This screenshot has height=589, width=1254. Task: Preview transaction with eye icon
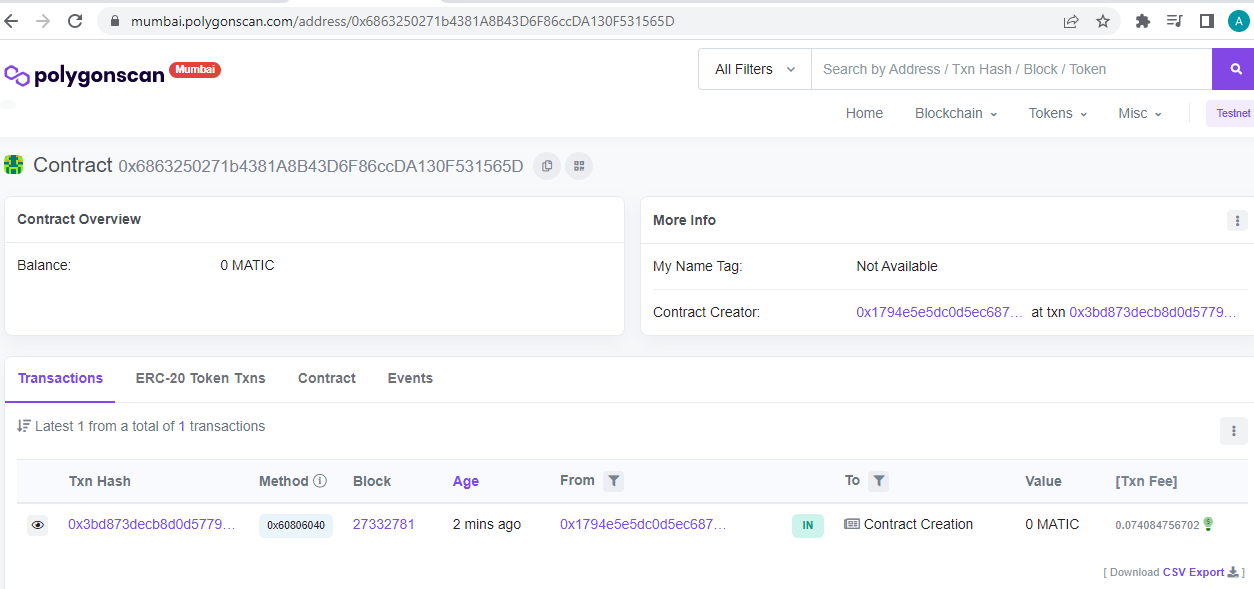coord(38,525)
